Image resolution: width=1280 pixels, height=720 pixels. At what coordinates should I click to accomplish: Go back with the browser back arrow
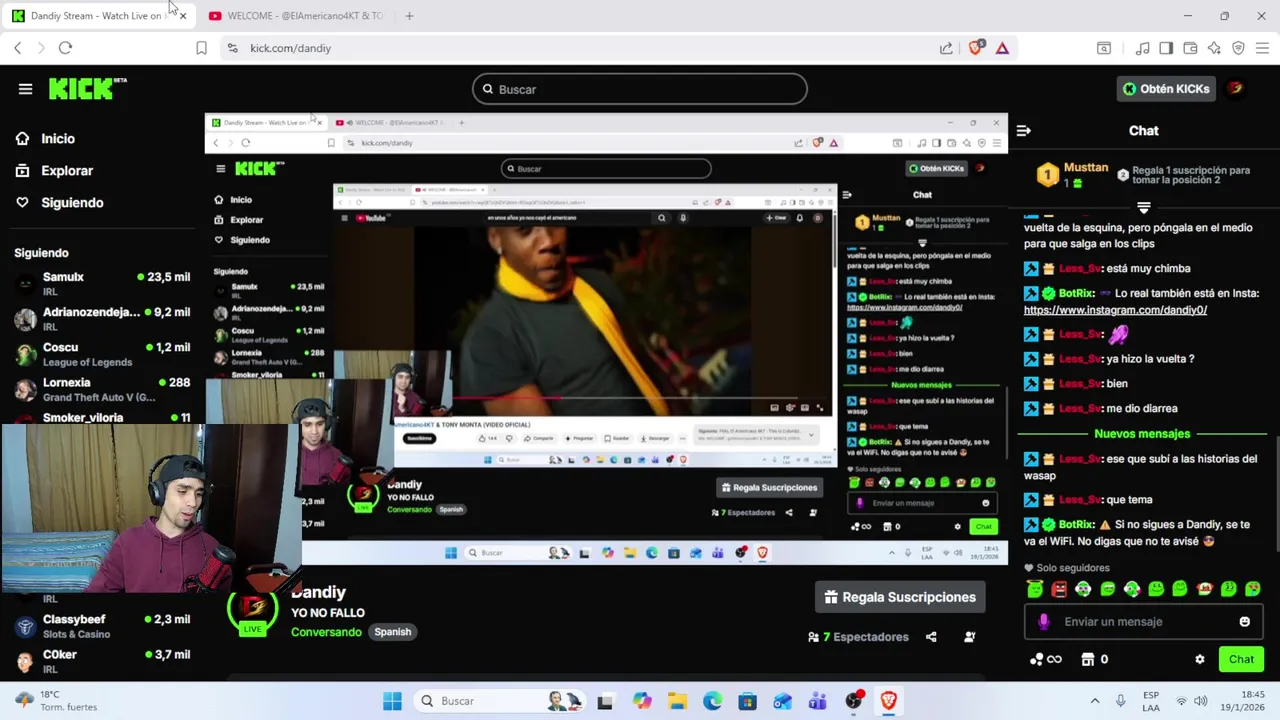(x=17, y=48)
